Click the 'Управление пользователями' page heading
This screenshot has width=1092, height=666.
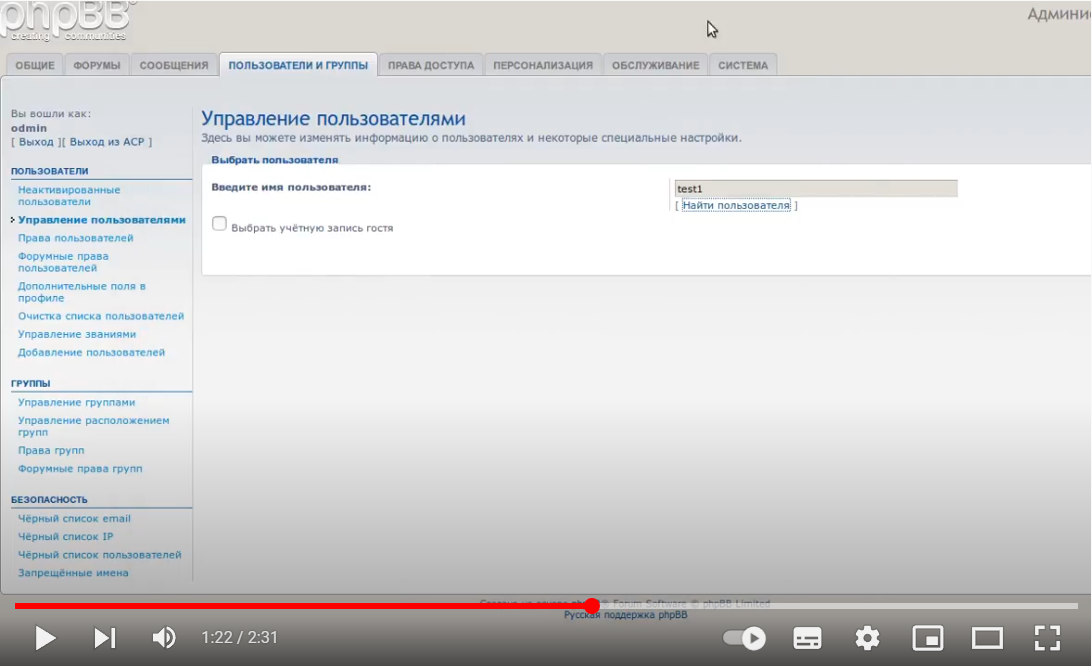tap(334, 118)
